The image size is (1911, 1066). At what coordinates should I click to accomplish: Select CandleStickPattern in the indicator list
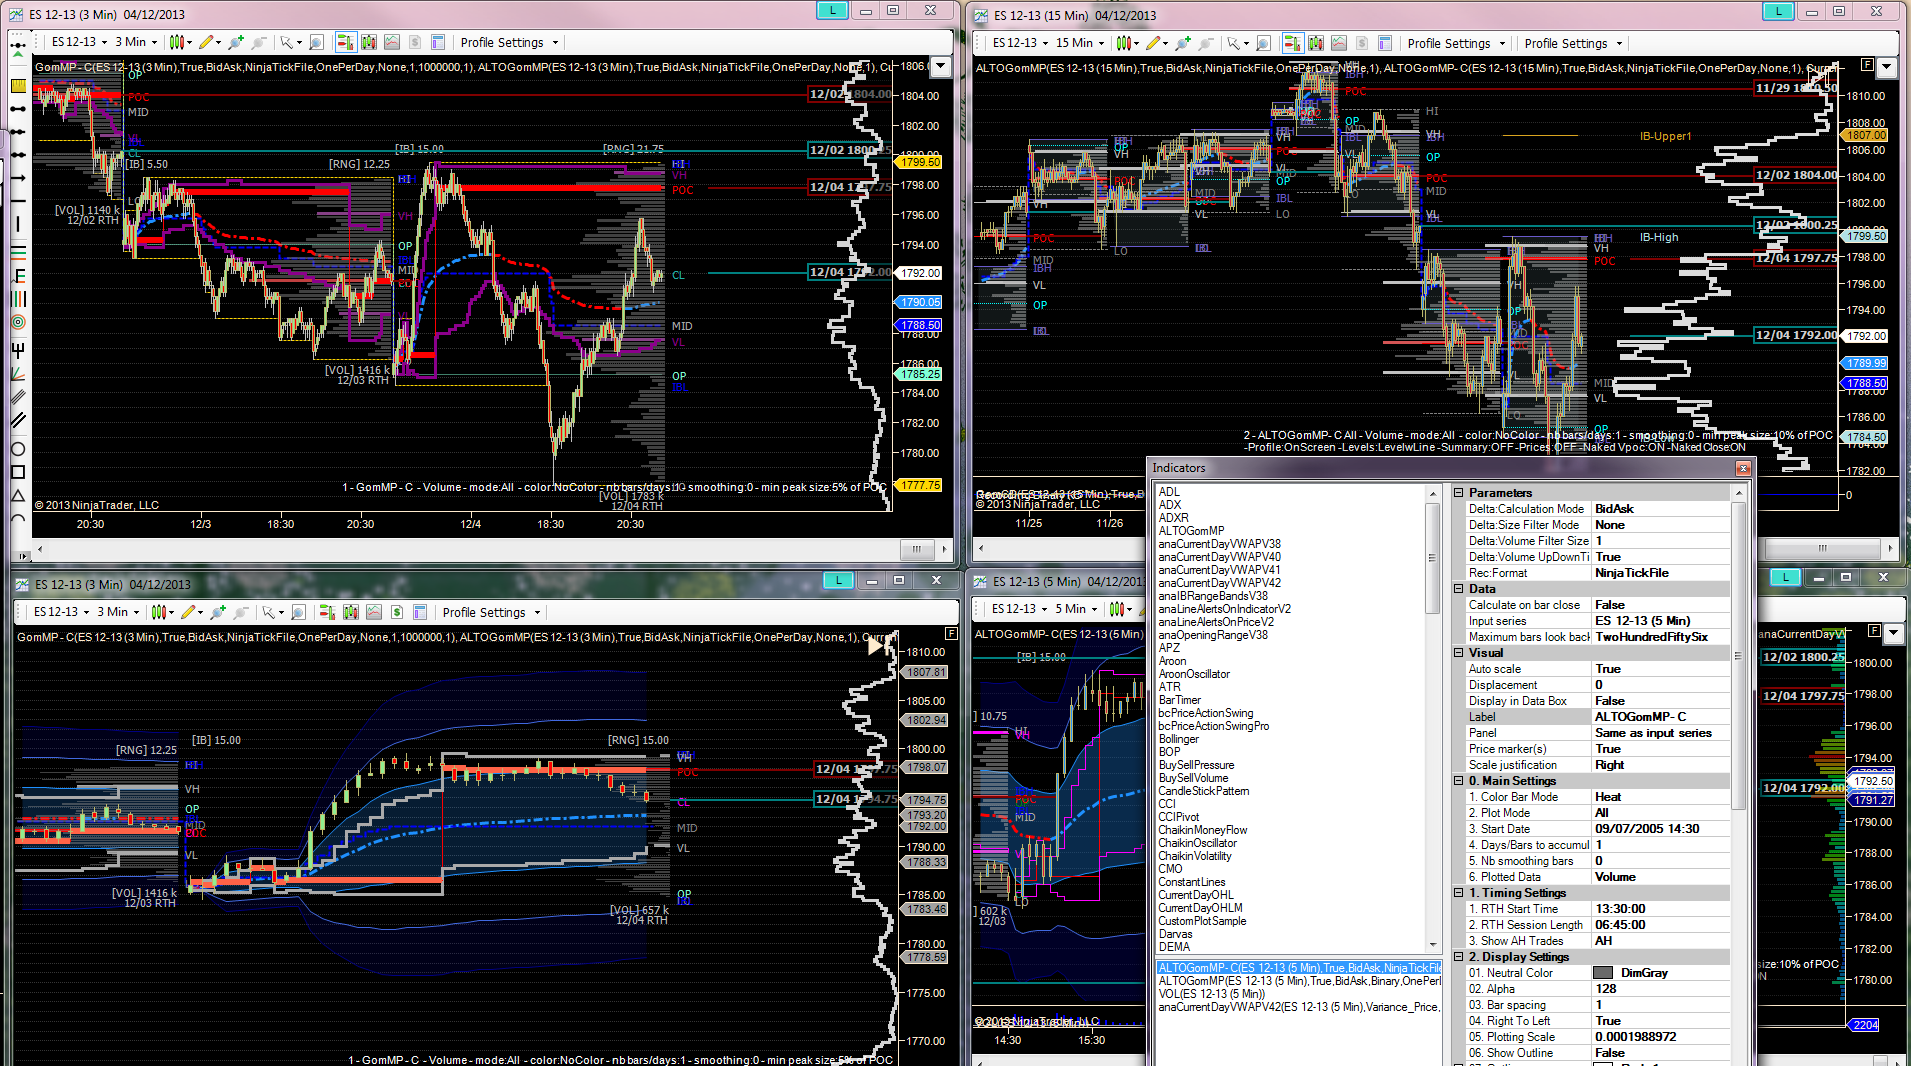pyautogui.click(x=1204, y=791)
